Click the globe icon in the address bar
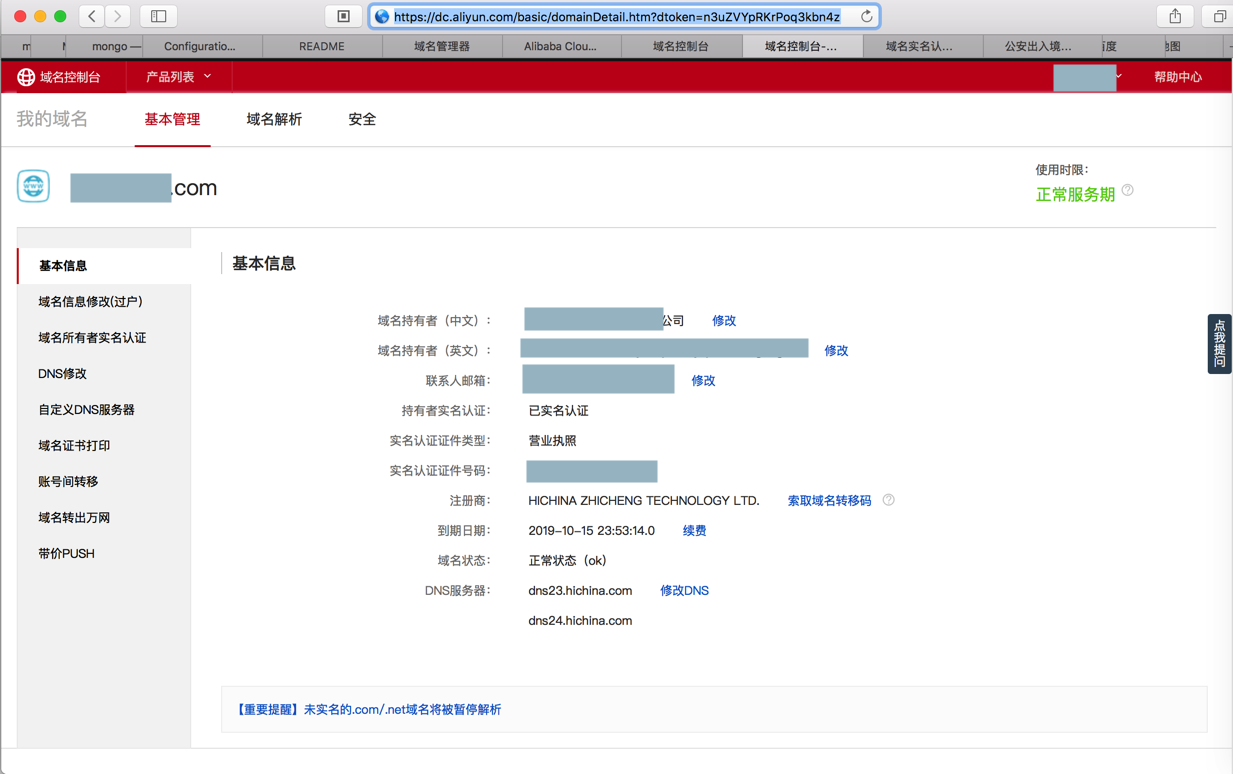This screenshot has height=774, width=1233. coord(382,16)
